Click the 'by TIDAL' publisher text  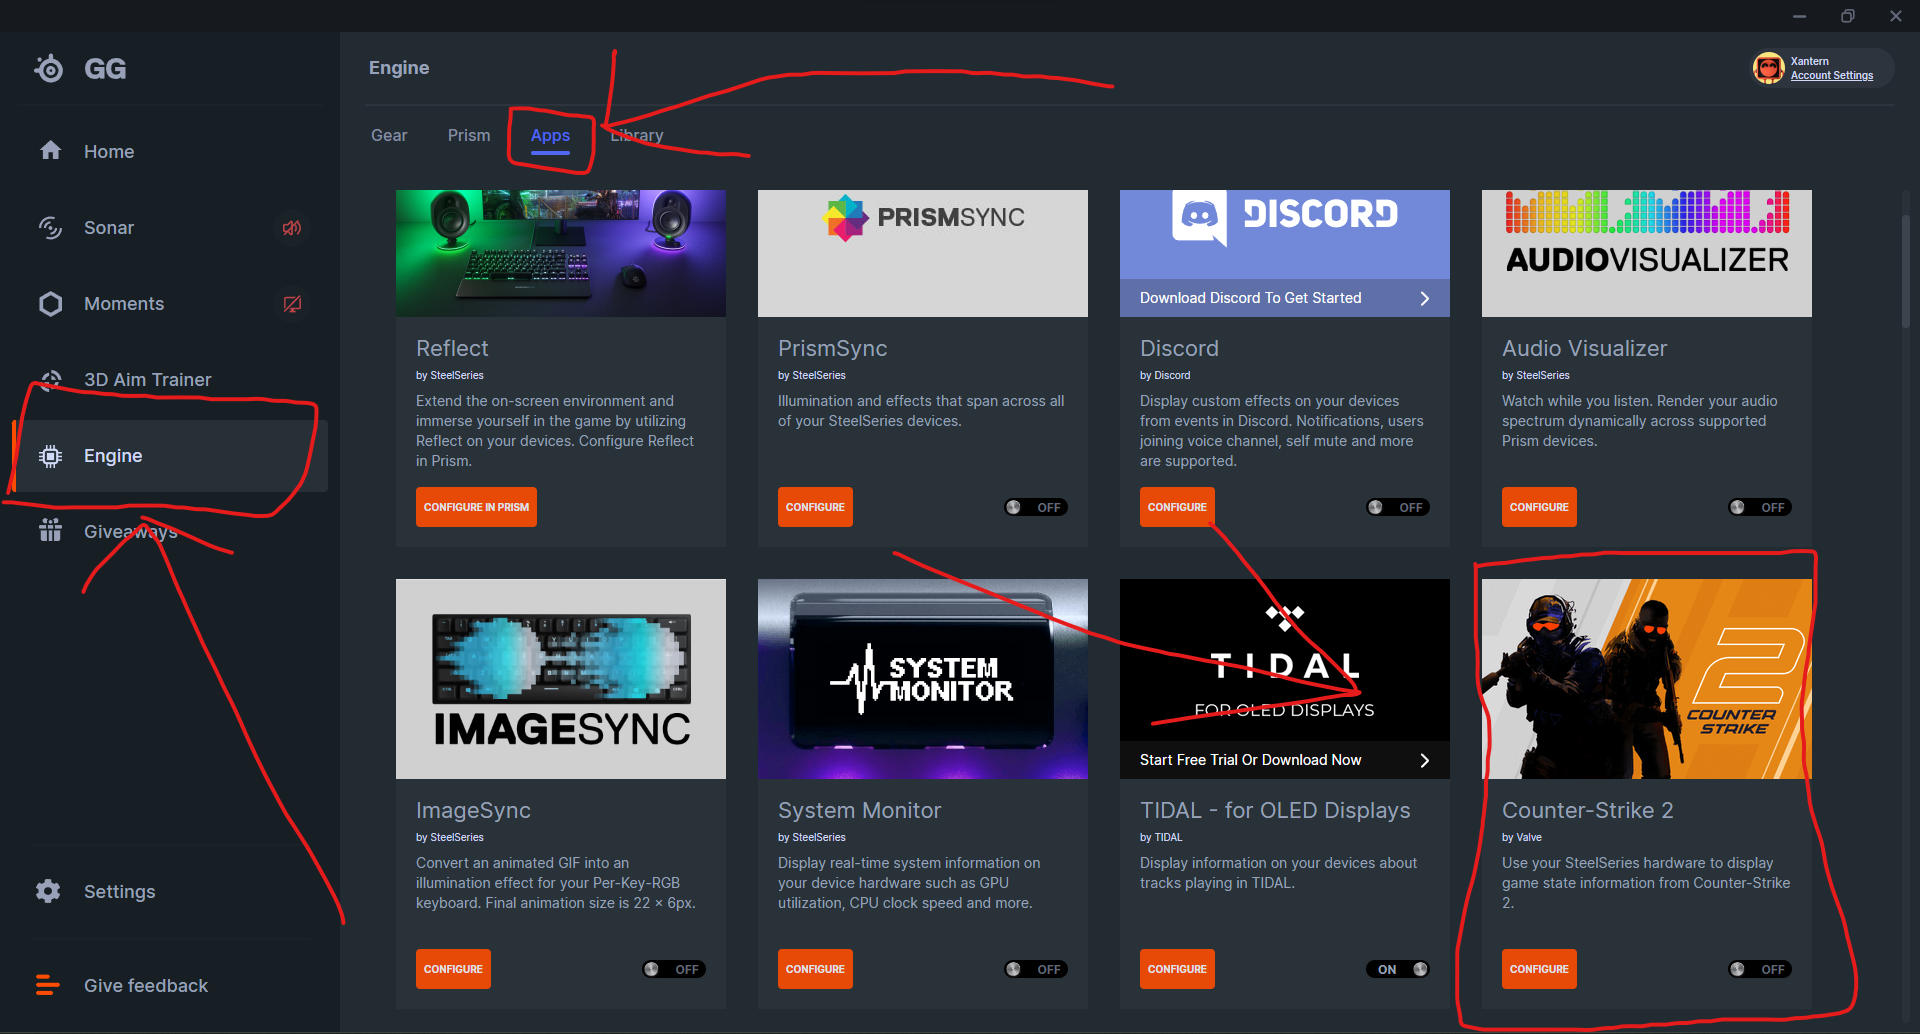1161,837
